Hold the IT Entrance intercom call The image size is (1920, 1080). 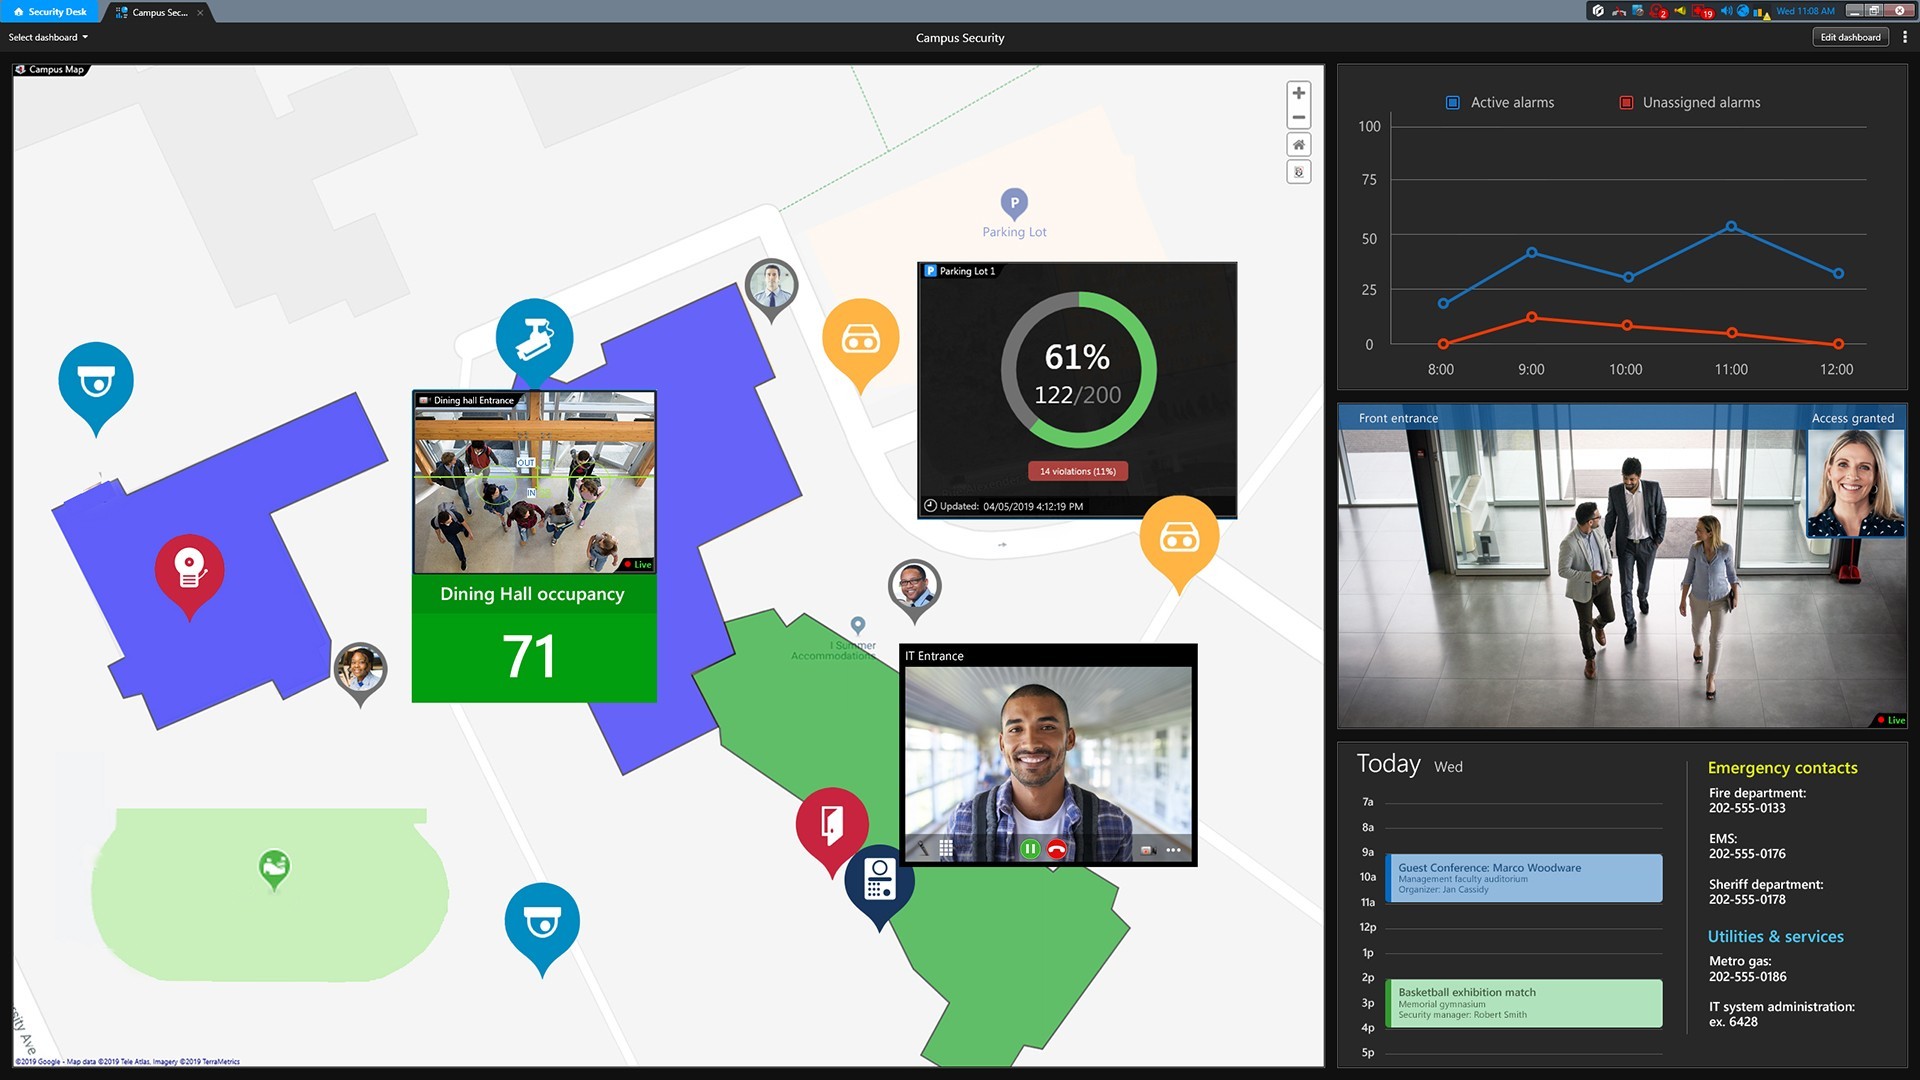[1030, 849]
